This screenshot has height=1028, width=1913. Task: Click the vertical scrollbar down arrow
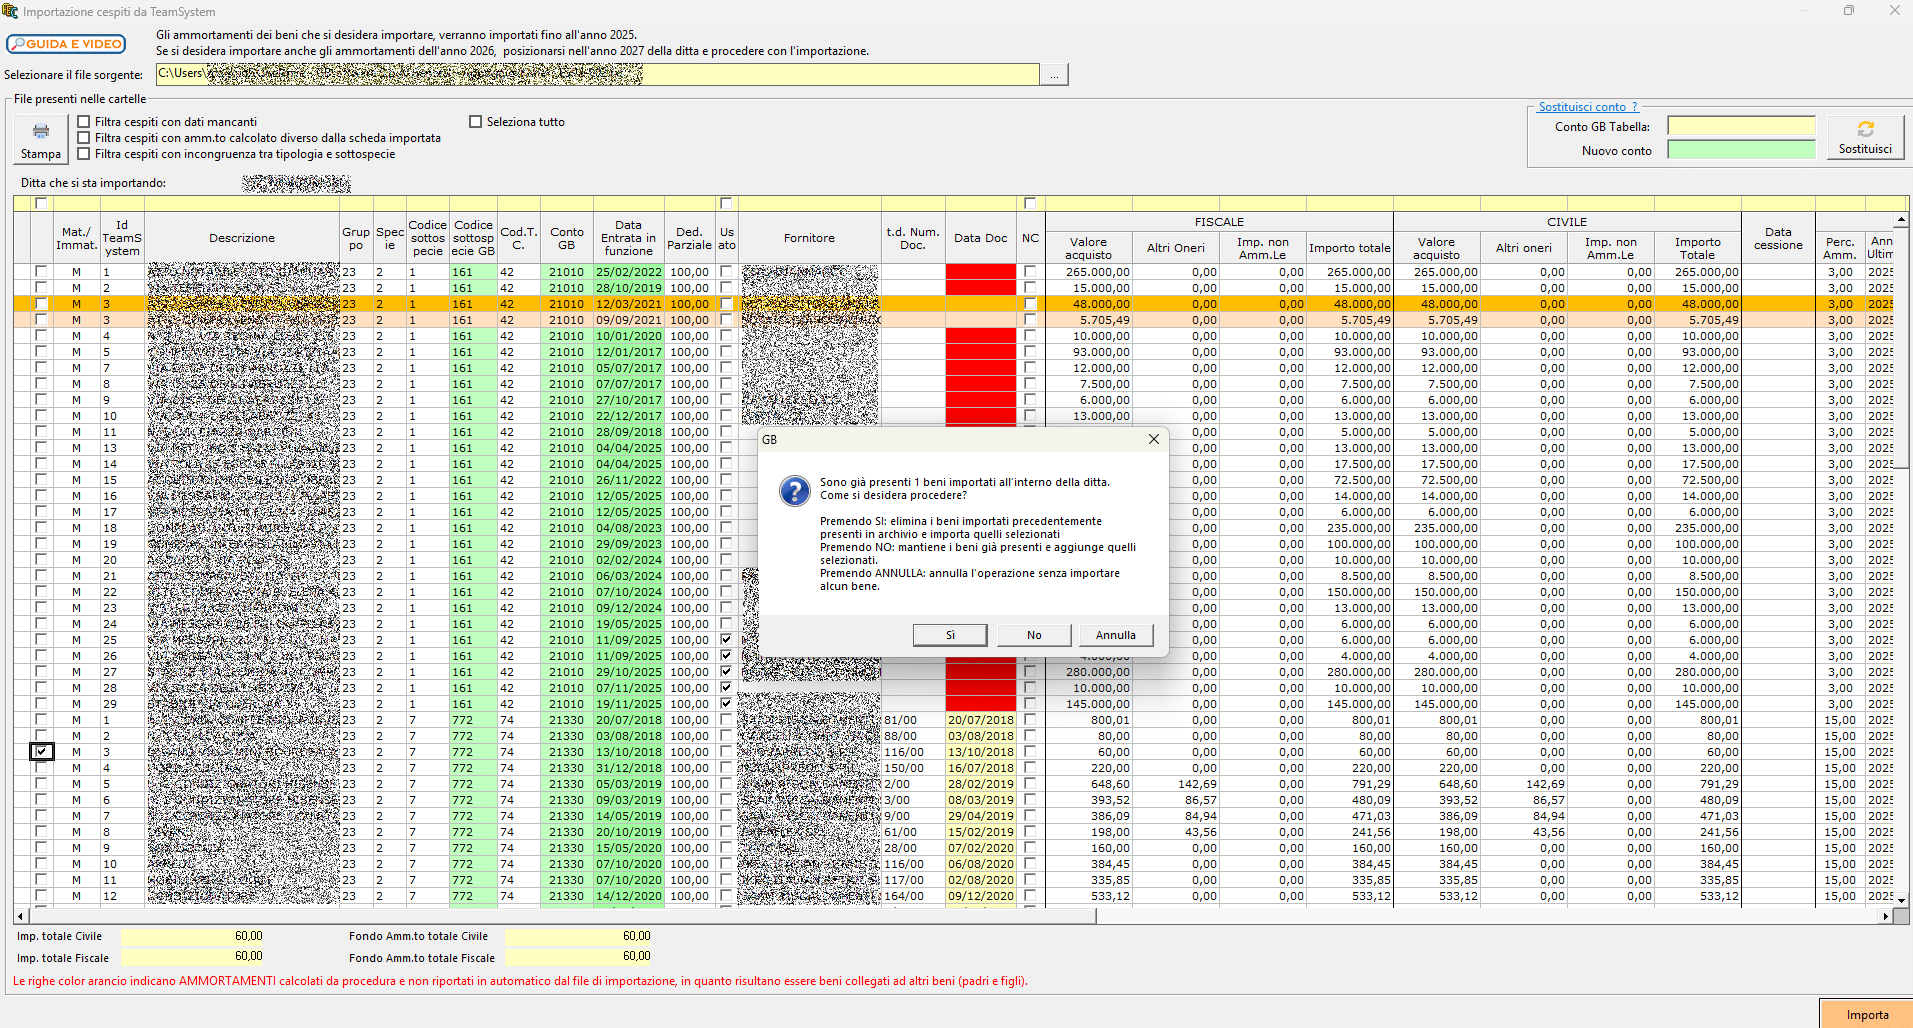(x=1901, y=899)
